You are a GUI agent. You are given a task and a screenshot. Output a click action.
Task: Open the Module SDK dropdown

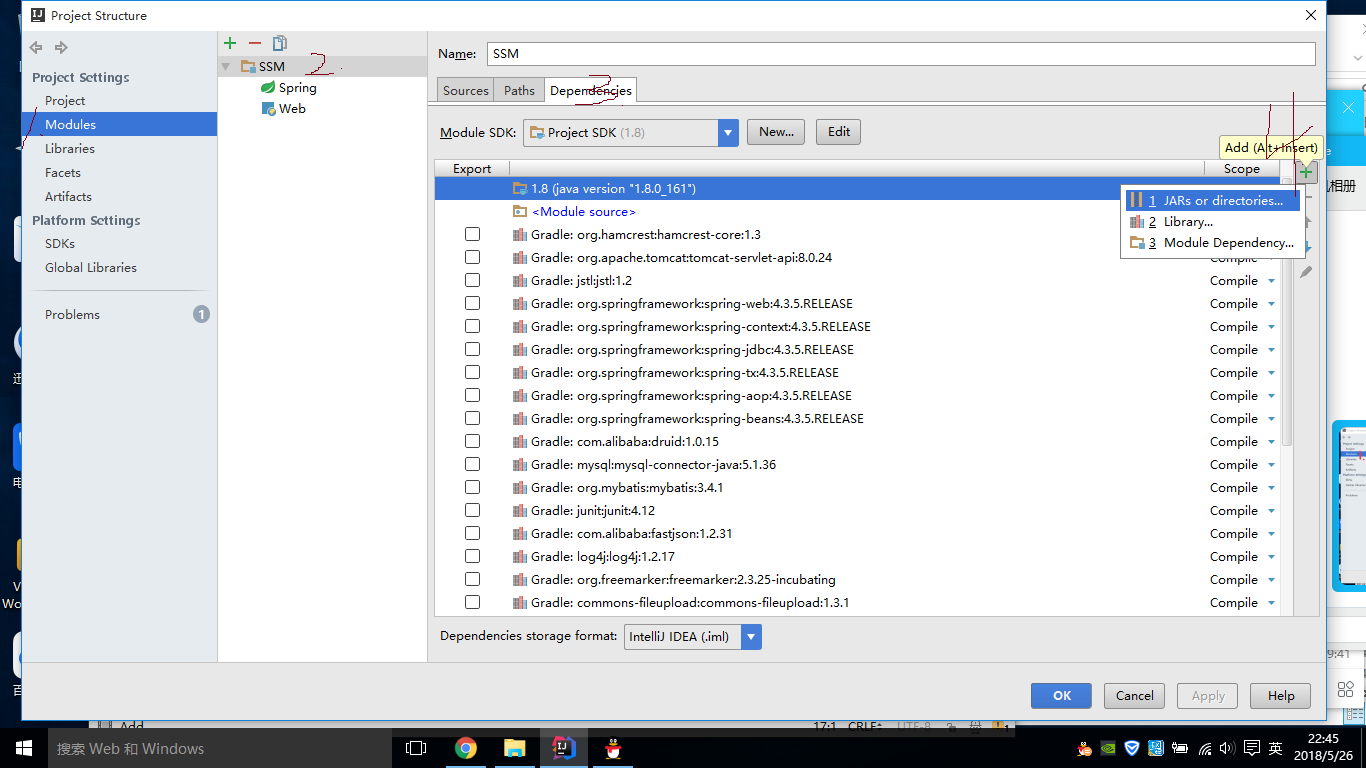coord(727,131)
